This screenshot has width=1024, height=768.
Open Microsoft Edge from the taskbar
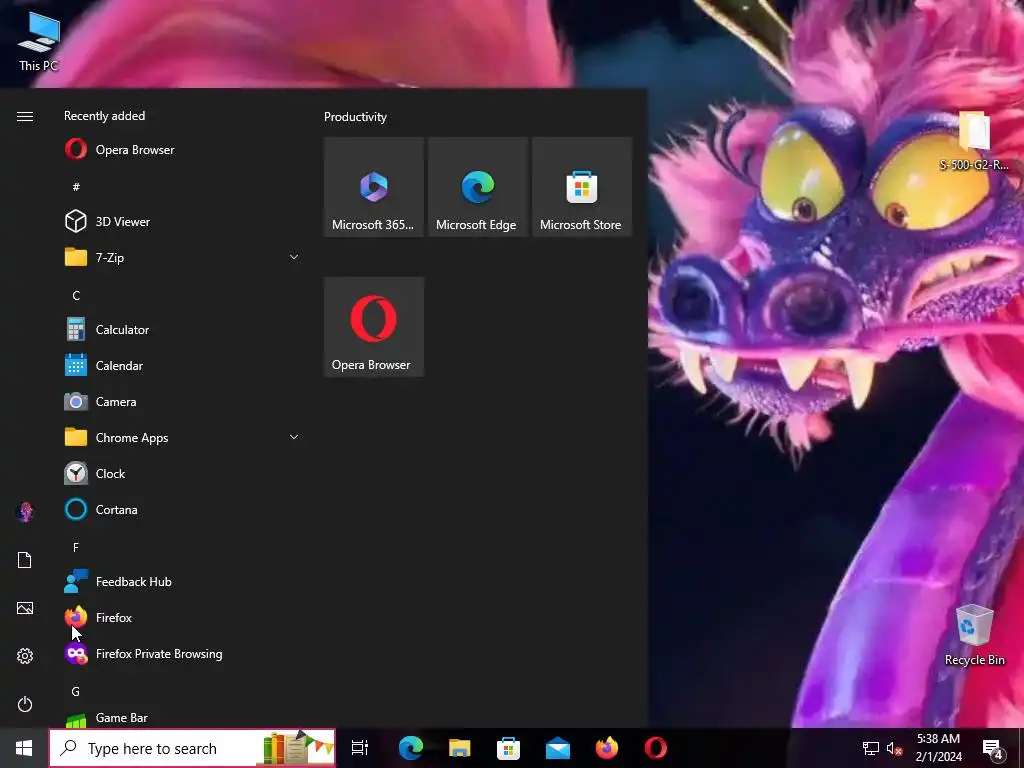coord(411,748)
